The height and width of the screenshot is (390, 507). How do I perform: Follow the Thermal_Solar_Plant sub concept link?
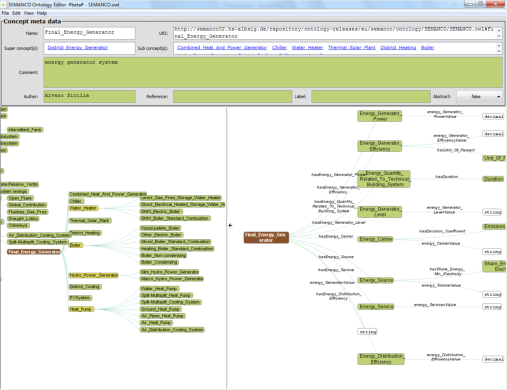pos(352,48)
